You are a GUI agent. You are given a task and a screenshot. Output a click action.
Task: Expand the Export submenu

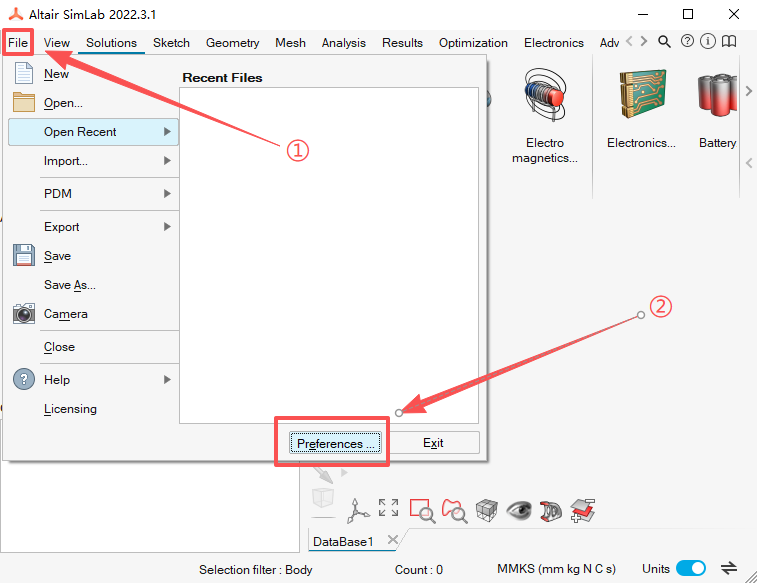93,226
